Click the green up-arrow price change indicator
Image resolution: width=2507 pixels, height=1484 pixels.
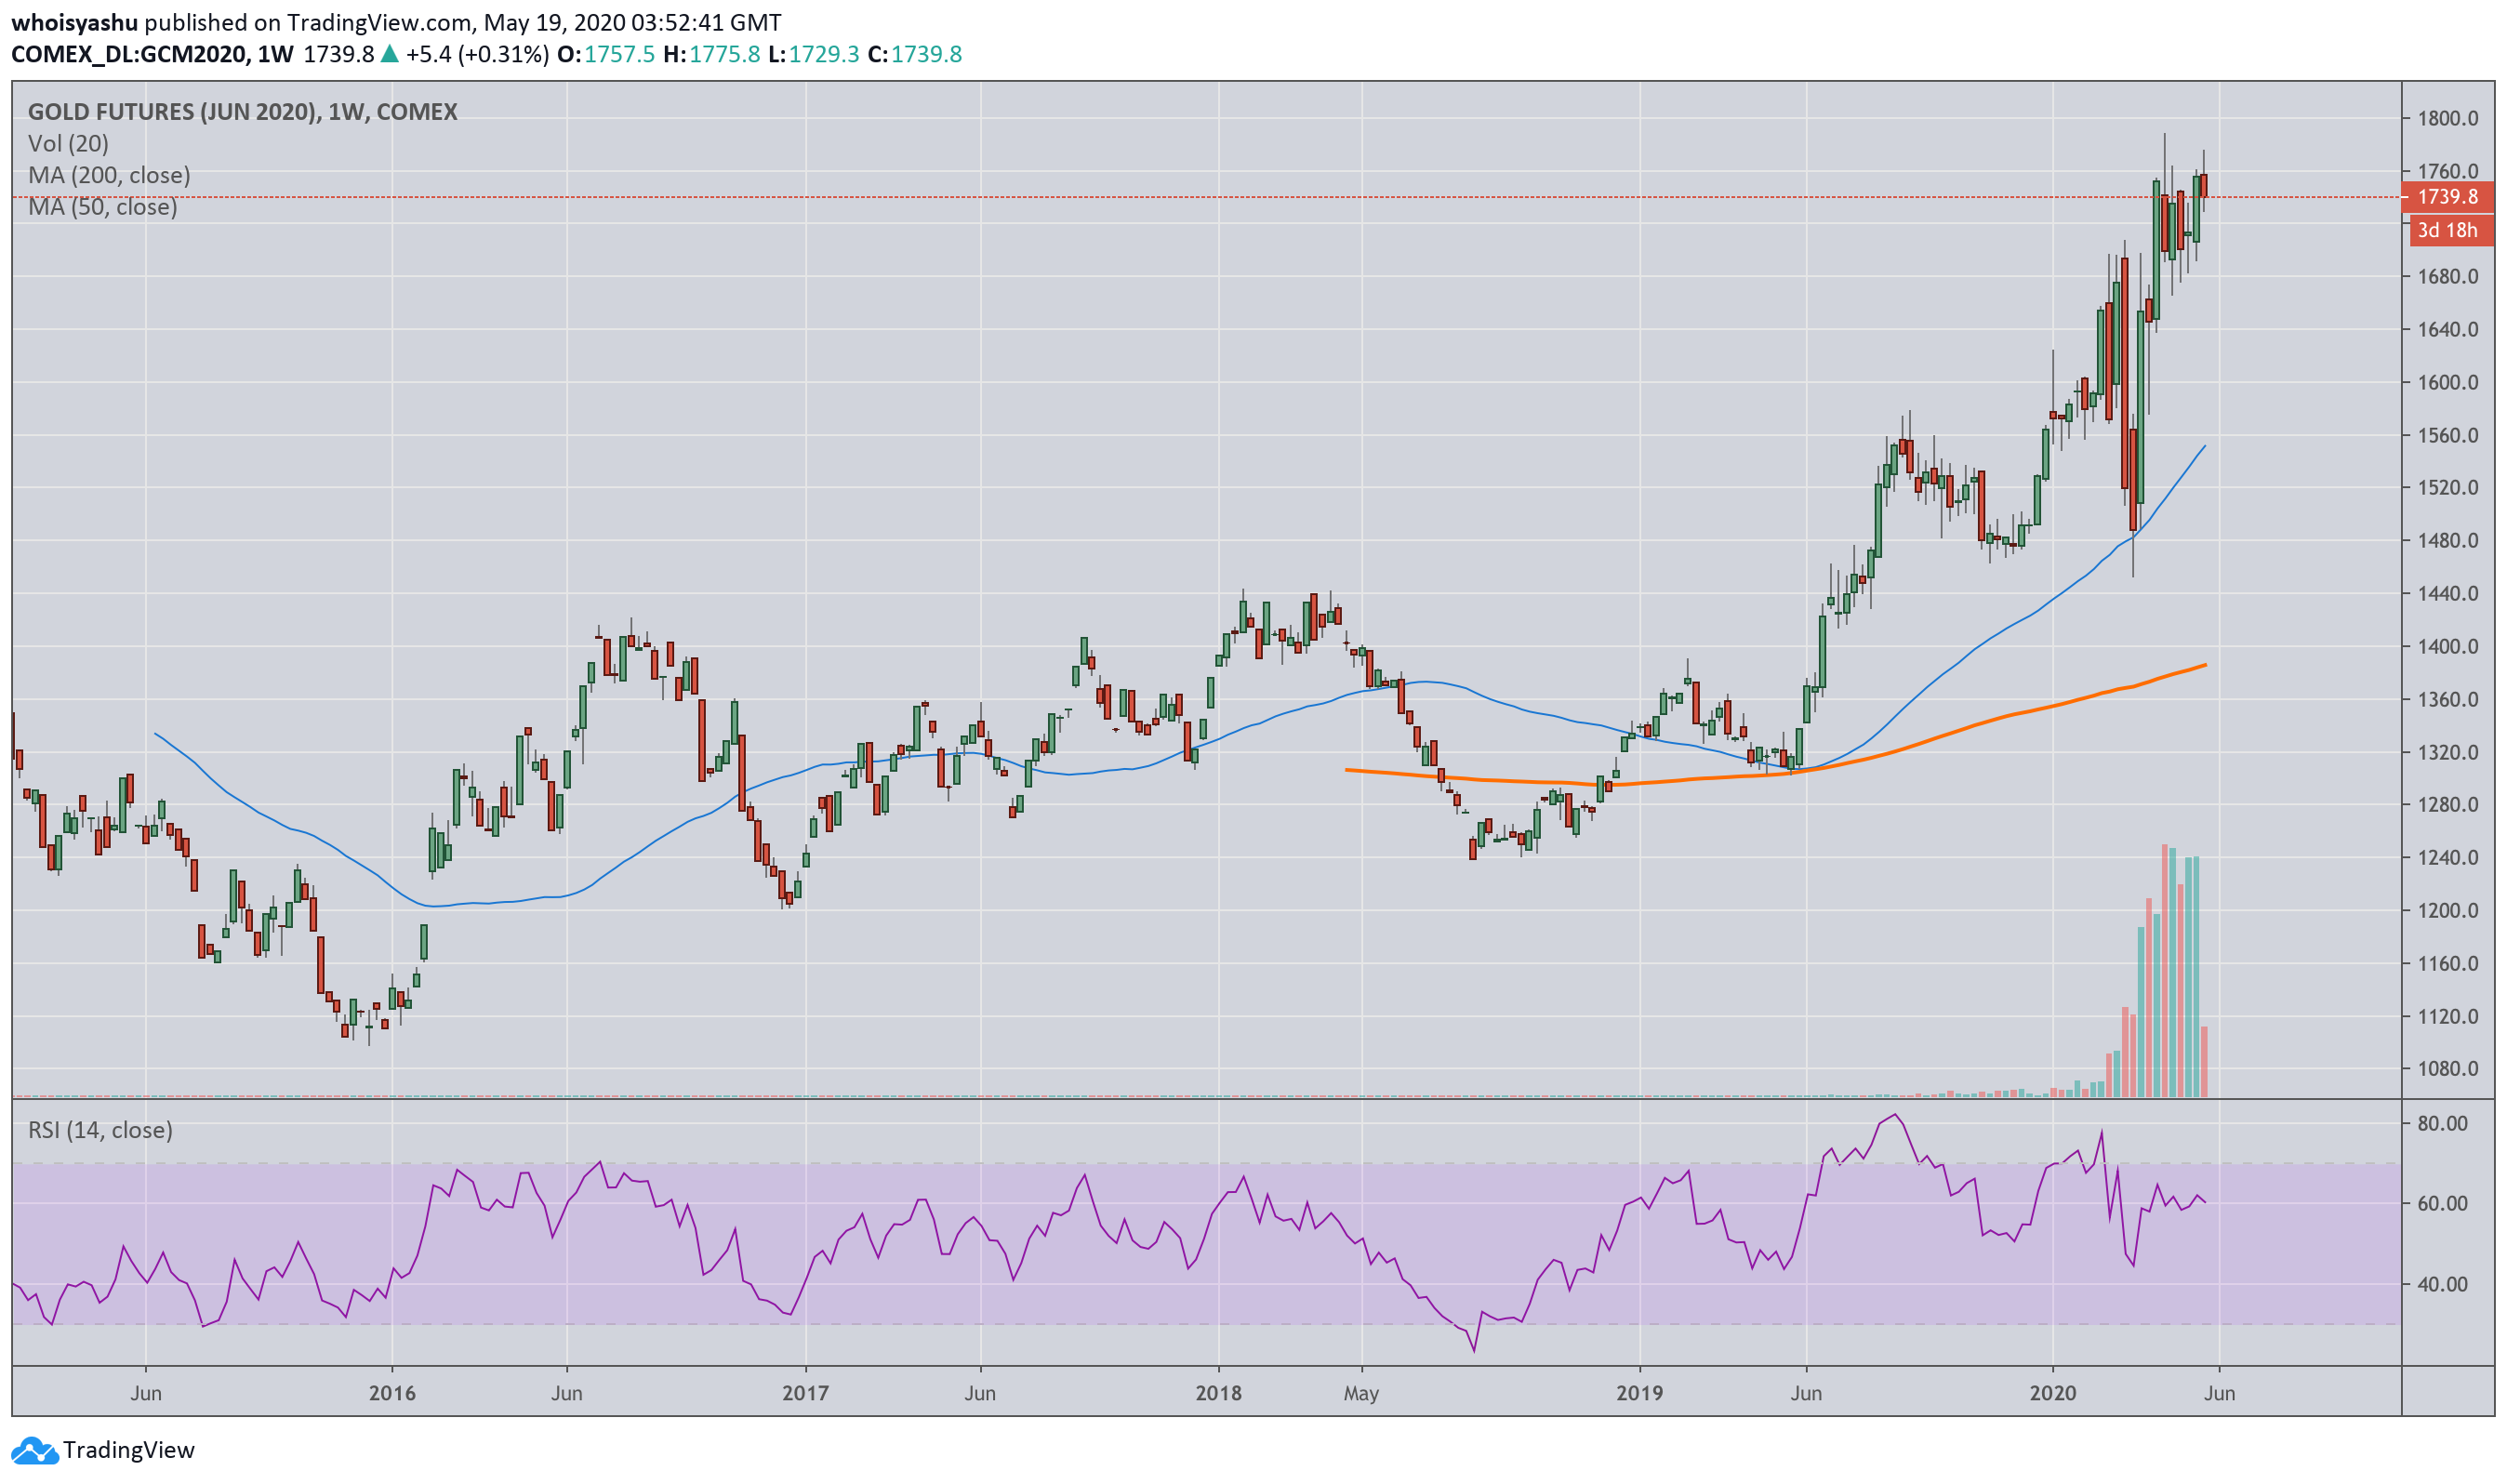click(x=389, y=54)
